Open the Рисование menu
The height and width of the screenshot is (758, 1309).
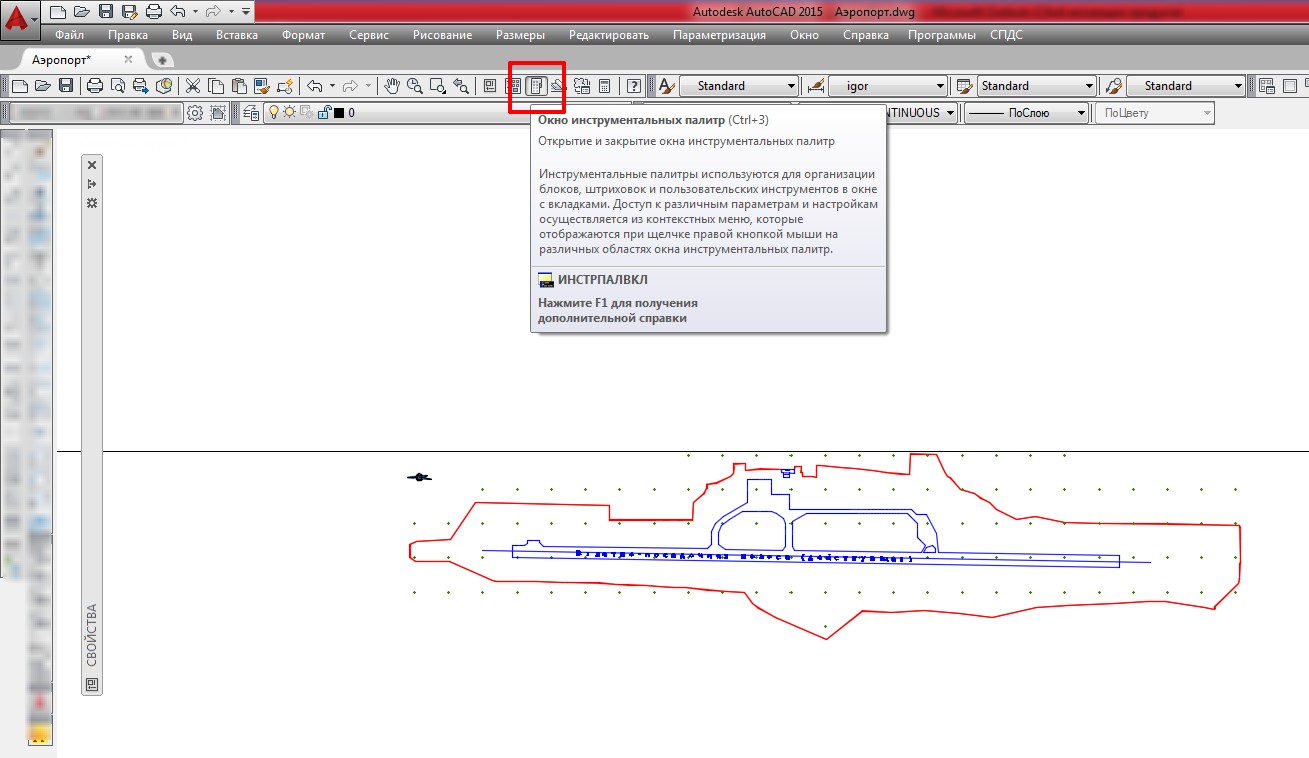tap(442, 35)
